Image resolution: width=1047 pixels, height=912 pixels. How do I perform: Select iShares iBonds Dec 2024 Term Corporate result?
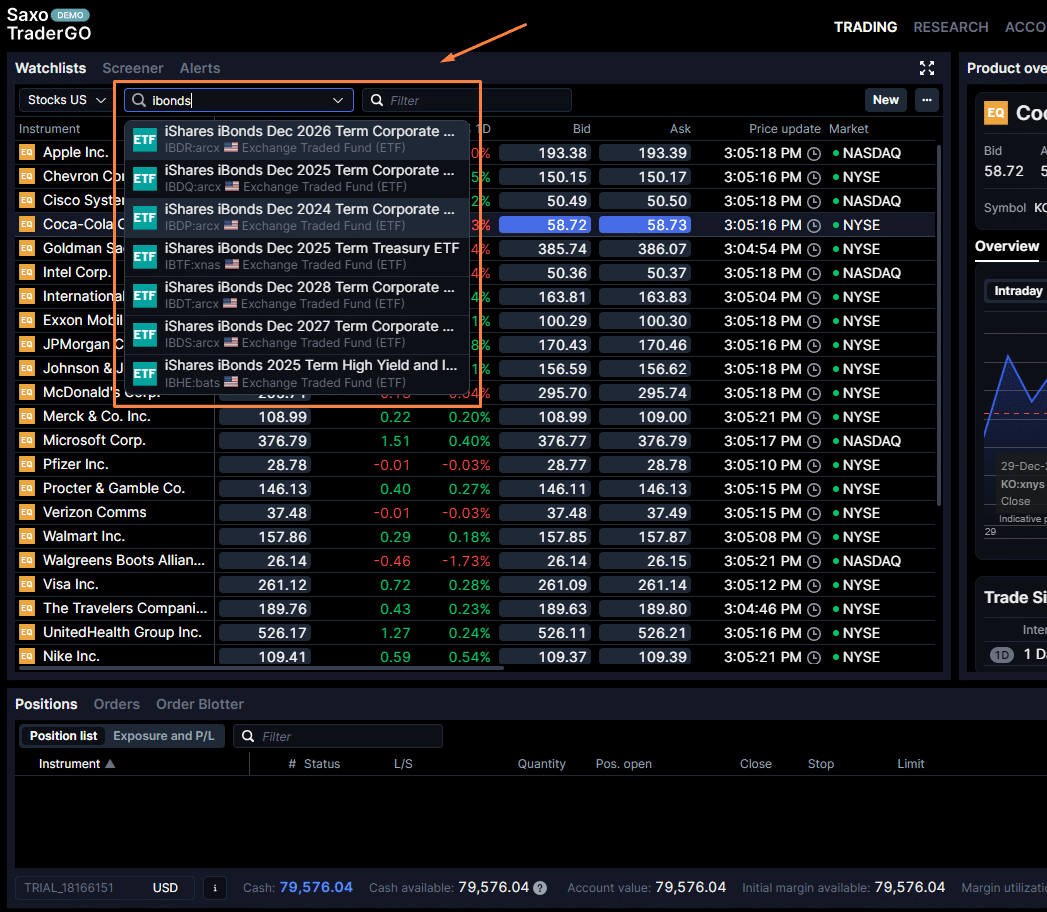coord(296,218)
